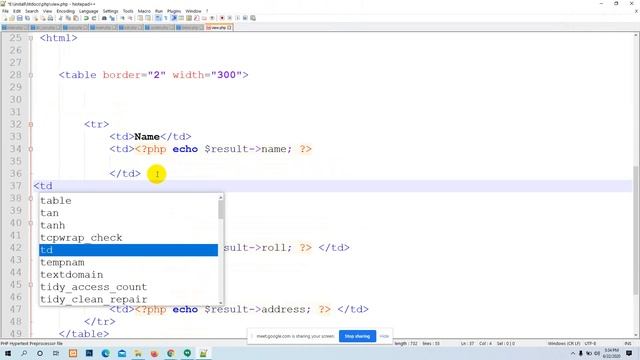Screen dimensions: 640x360
Task: Click the Print toolbar icon
Action: pos(50,18)
